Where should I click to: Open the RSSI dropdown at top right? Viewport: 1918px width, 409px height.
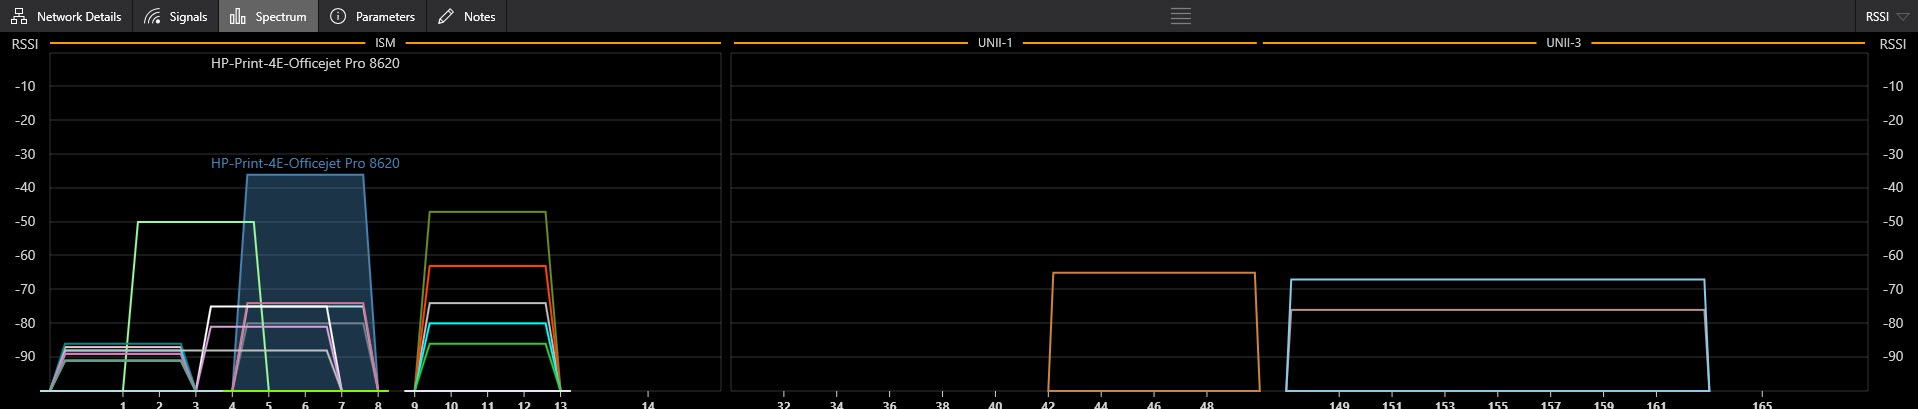[1885, 16]
